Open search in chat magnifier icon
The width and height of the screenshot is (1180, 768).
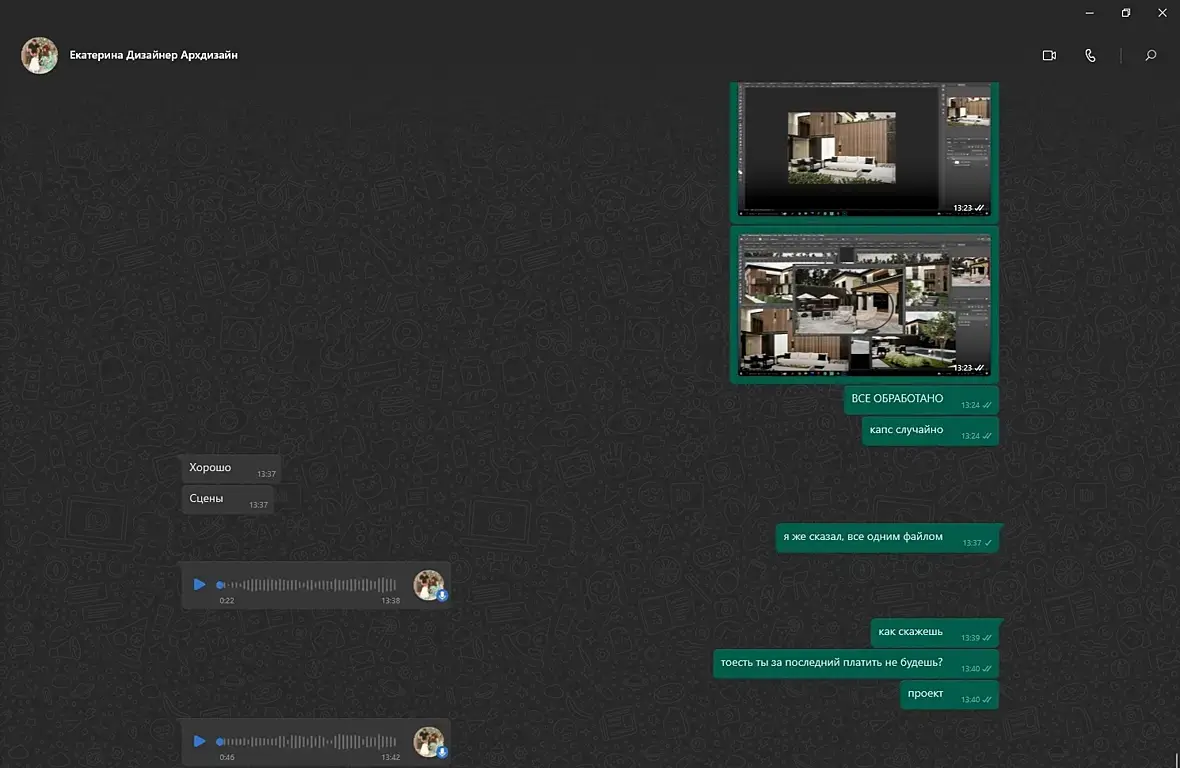coord(1151,56)
